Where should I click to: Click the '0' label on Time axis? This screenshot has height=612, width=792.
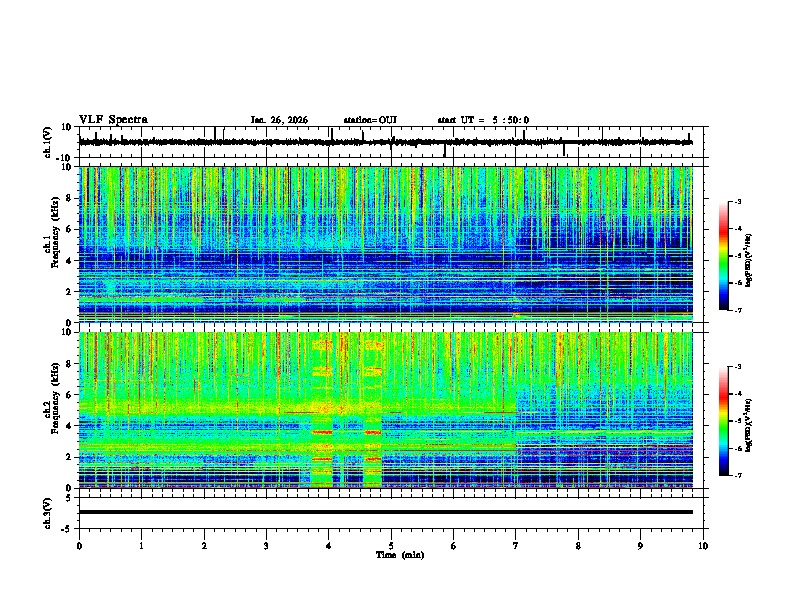click(79, 546)
